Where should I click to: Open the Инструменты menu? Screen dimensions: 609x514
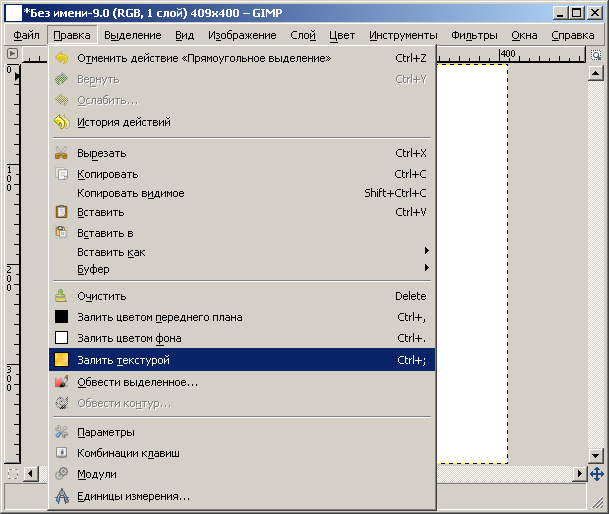403,35
